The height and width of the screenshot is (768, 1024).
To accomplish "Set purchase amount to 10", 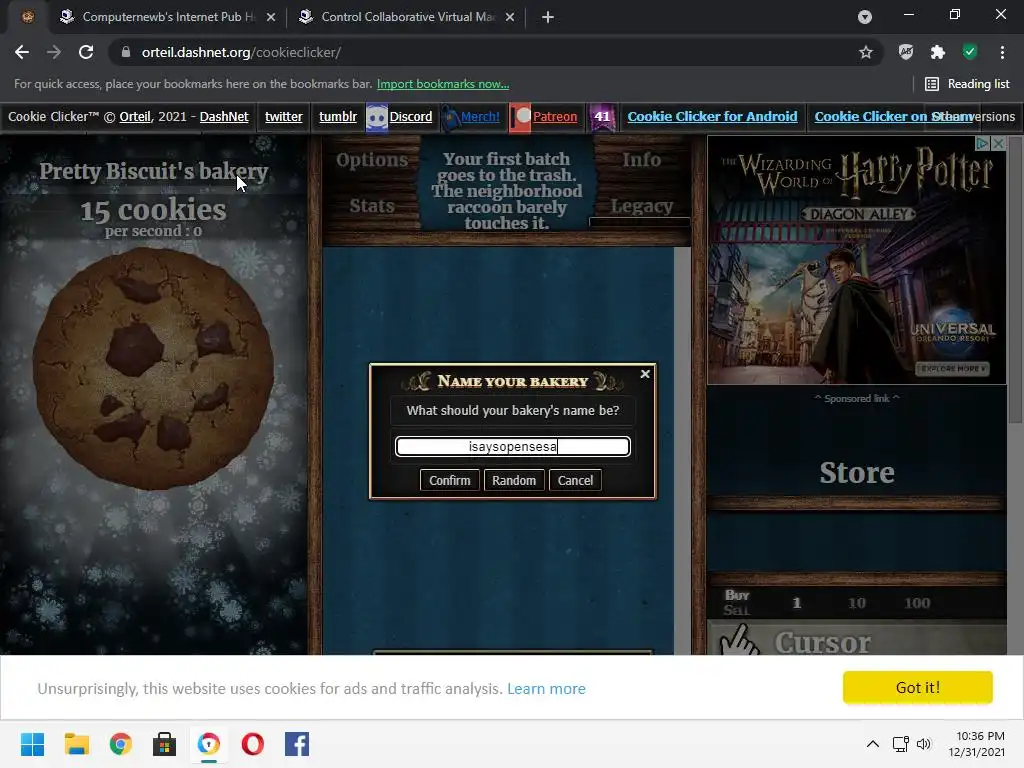I will pos(857,603).
